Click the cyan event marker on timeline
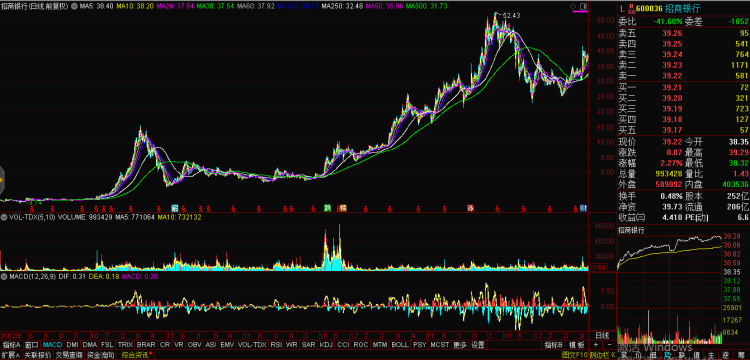The width and height of the screenshot is (750, 360). [175, 208]
